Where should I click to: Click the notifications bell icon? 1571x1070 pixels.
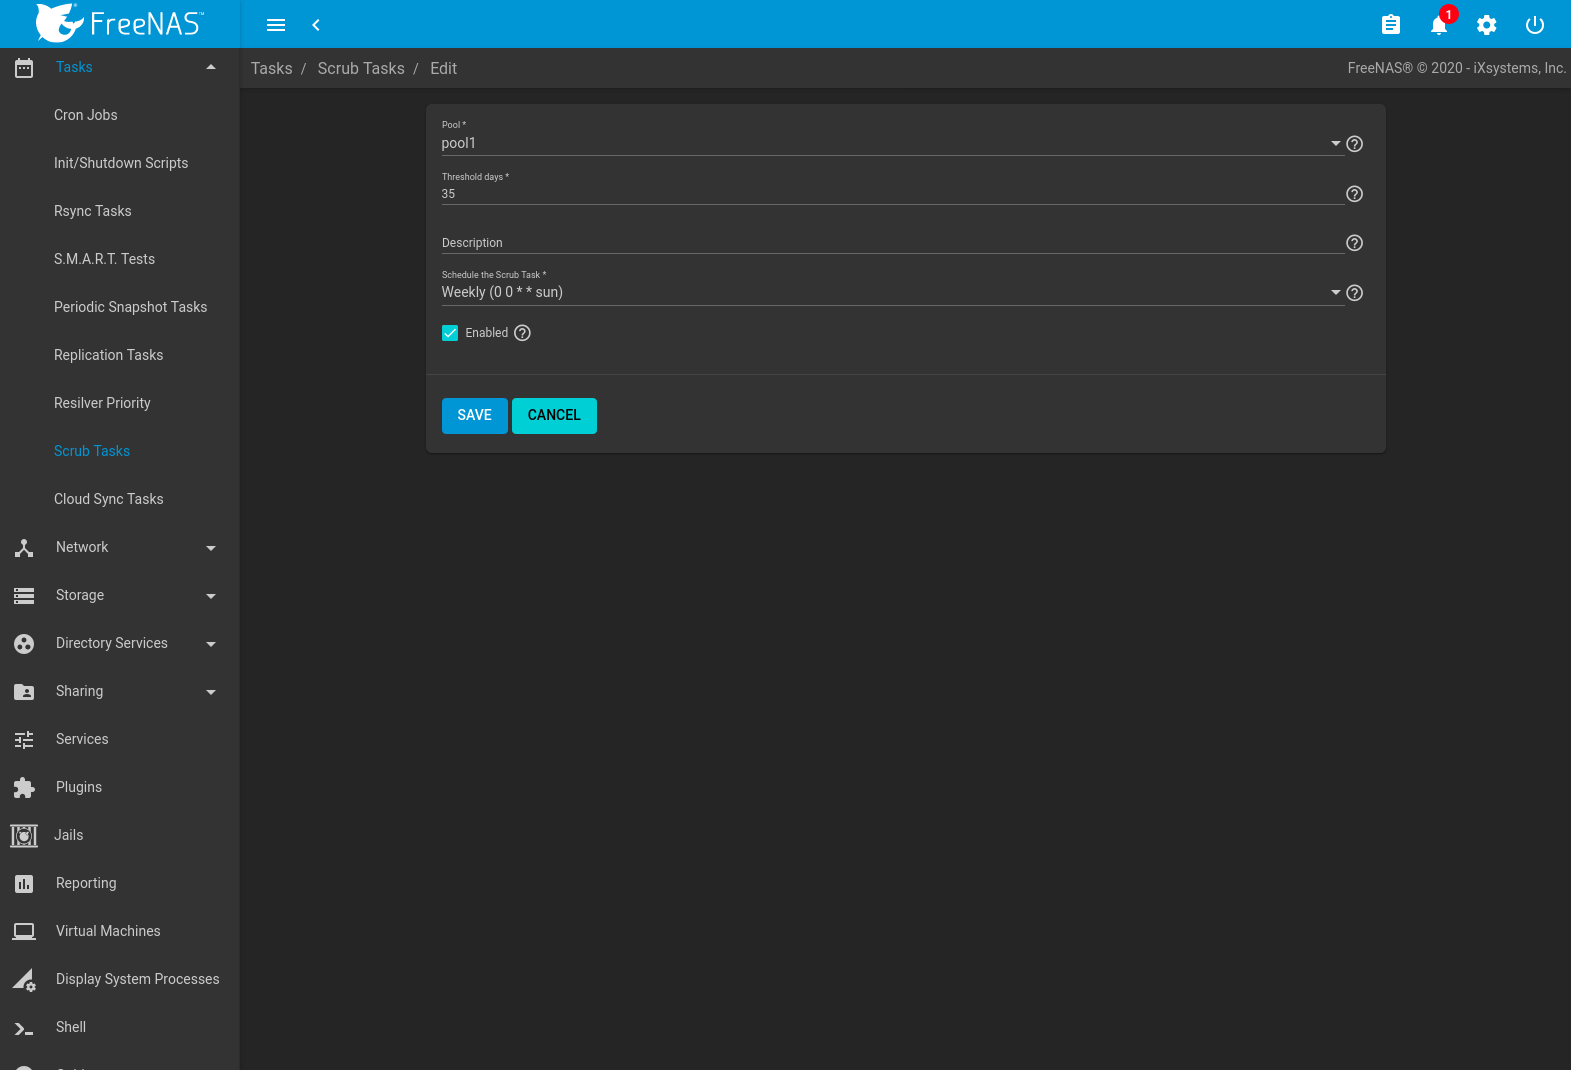pyautogui.click(x=1438, y=25)
